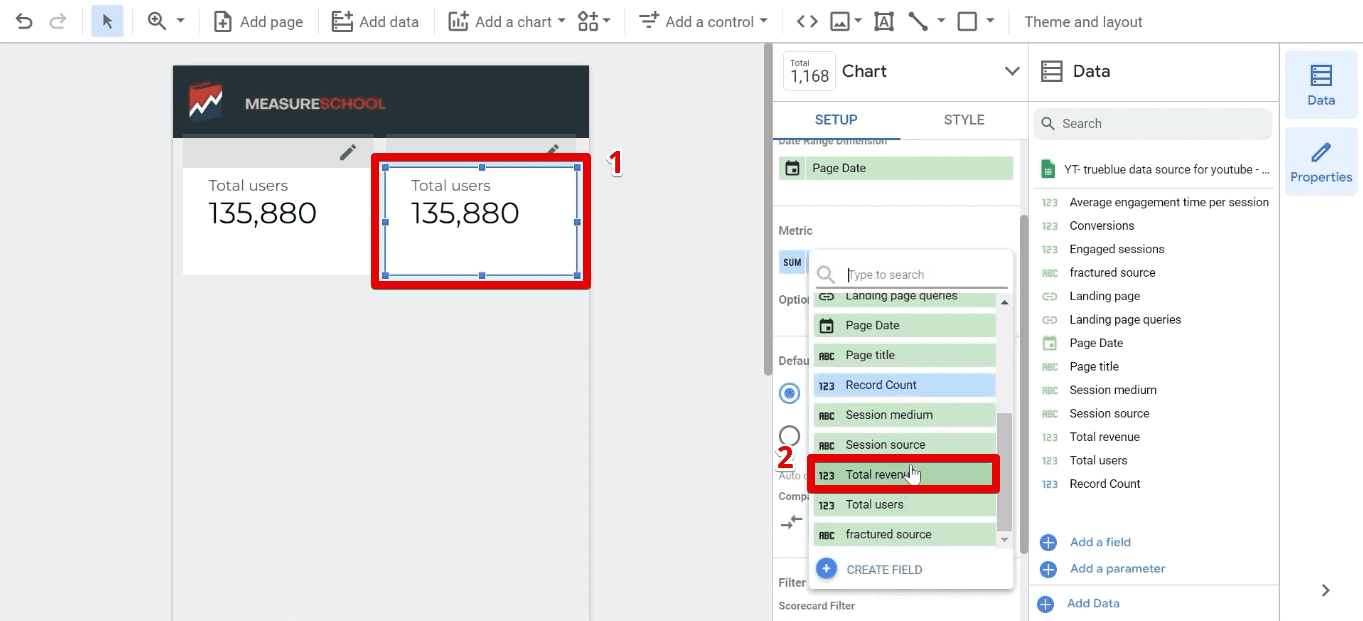
Task: Insert an image using the image icon
Action: 839,21
